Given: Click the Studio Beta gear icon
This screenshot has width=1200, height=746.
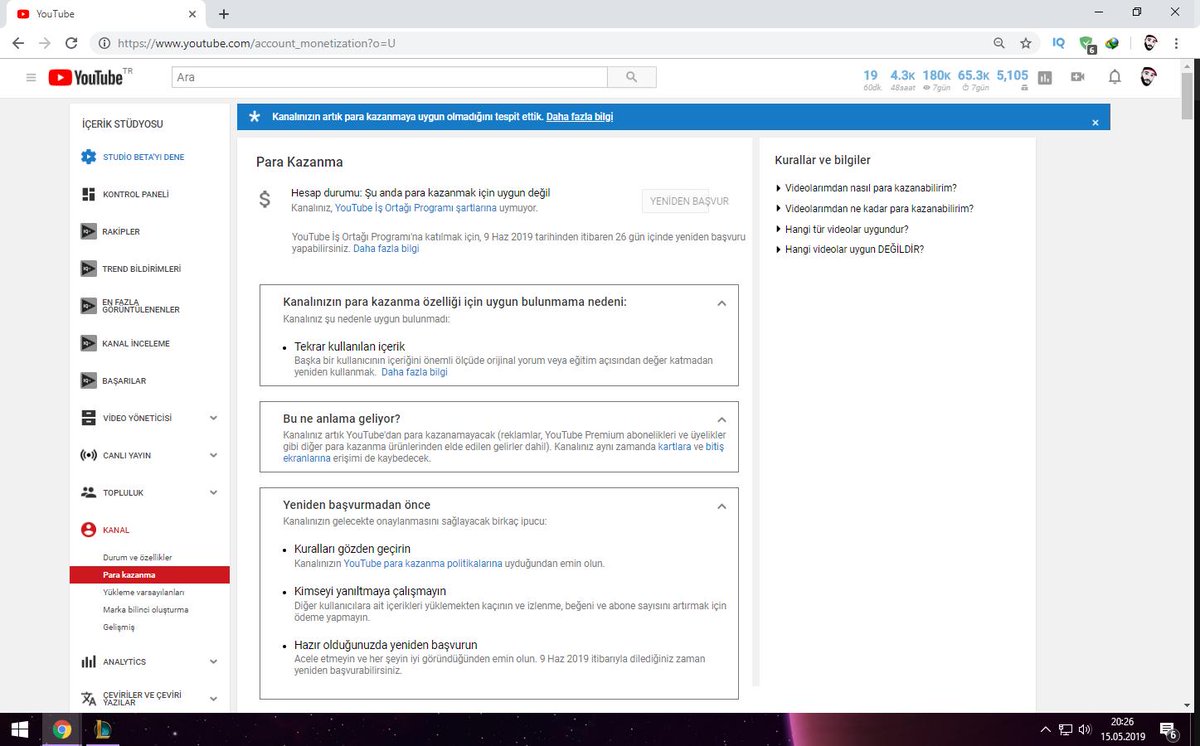Looking at the screenshot, I should tap(88, 157).
